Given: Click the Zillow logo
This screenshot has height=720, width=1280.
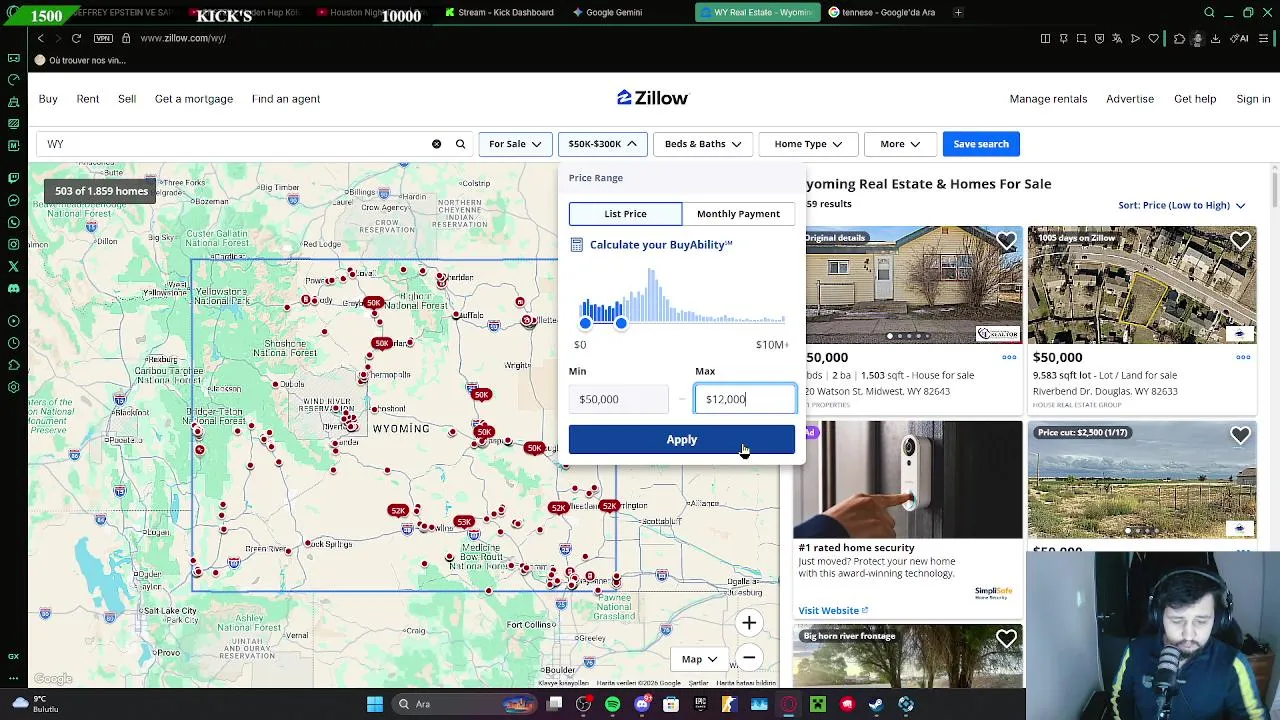Looking at the screenshot, I should 652,98.
